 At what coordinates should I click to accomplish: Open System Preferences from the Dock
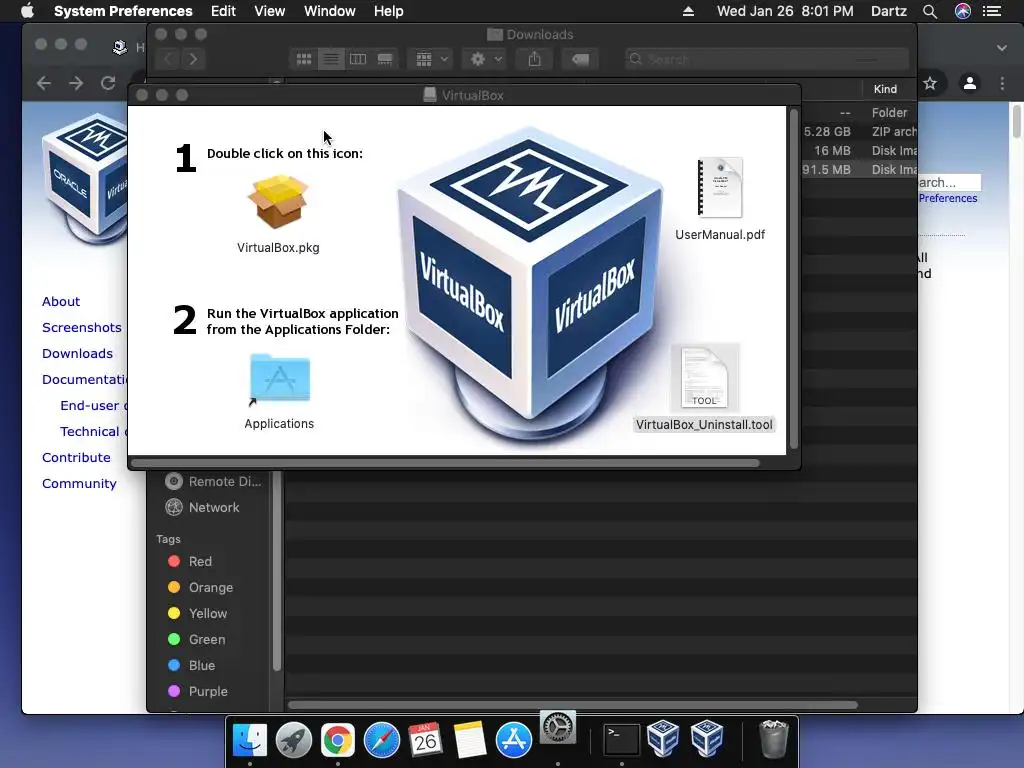pyautogui.click(x=558, y=728)
